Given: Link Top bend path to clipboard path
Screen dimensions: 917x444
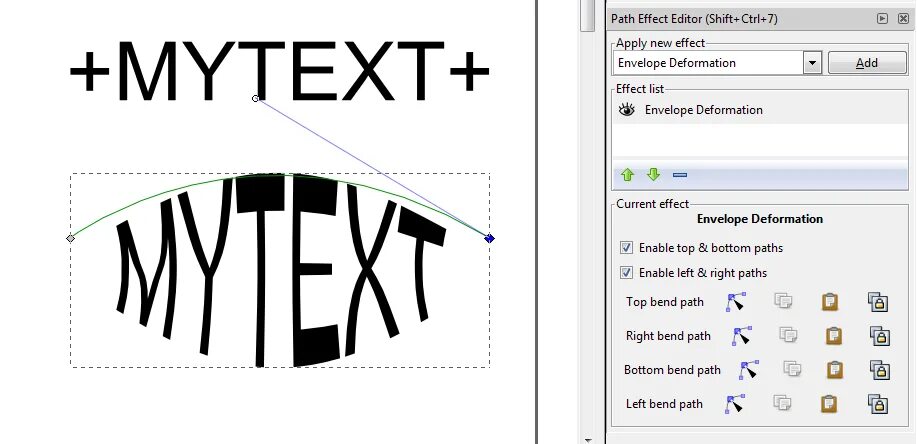Looking at the screenshot, I should tap(878, 302).
